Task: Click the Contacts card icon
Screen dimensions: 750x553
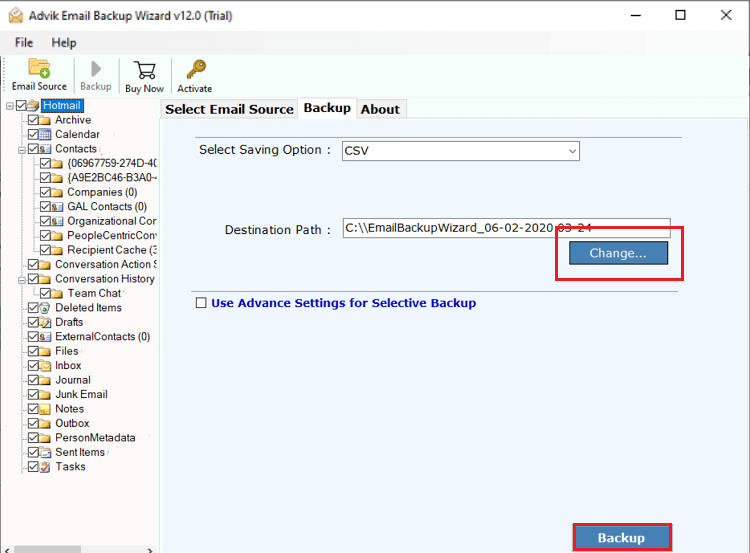Action: coord(45,149)
